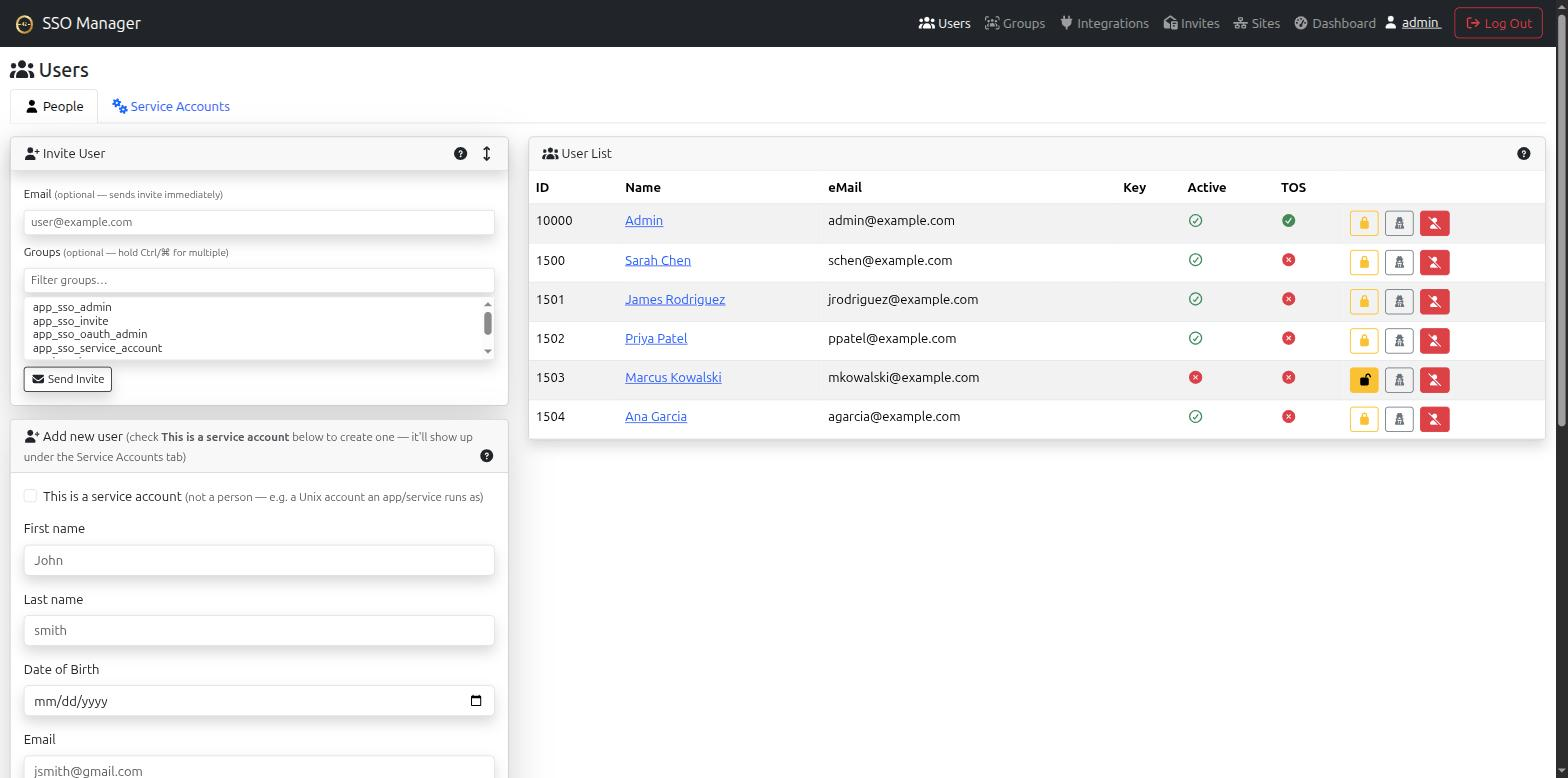Image resolution: width=1568 pixels, height=778 pixels.
Task: Lock Priya Patel's account
Action: (1364, 340)
